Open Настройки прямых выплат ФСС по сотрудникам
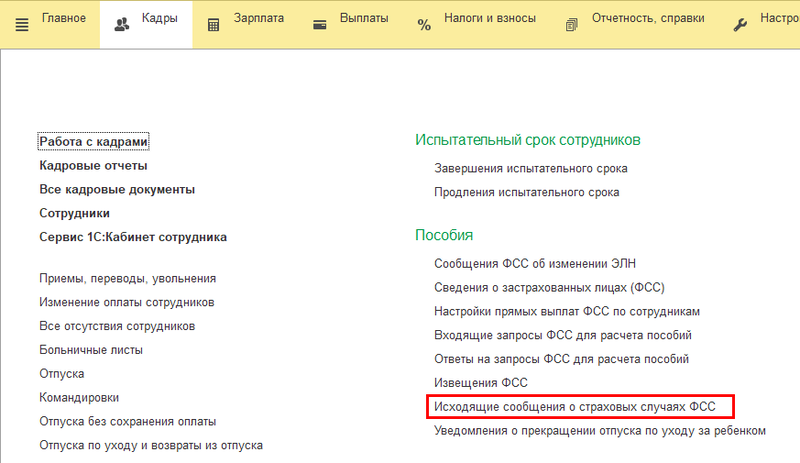This screenshot has width=800, height=463. [x=567, y=311]
